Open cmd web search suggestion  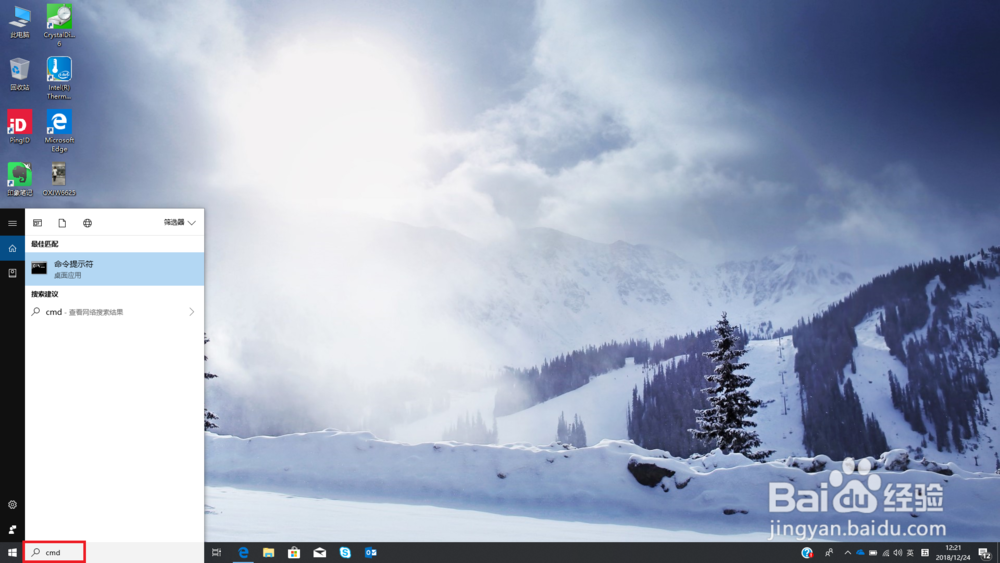point(115,312)
